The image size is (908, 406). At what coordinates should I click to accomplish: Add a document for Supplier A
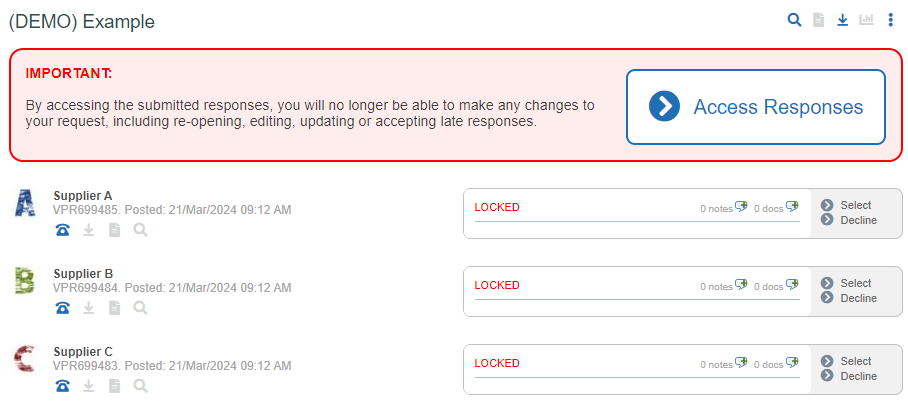pyautogui.click(x=793, y=207)
